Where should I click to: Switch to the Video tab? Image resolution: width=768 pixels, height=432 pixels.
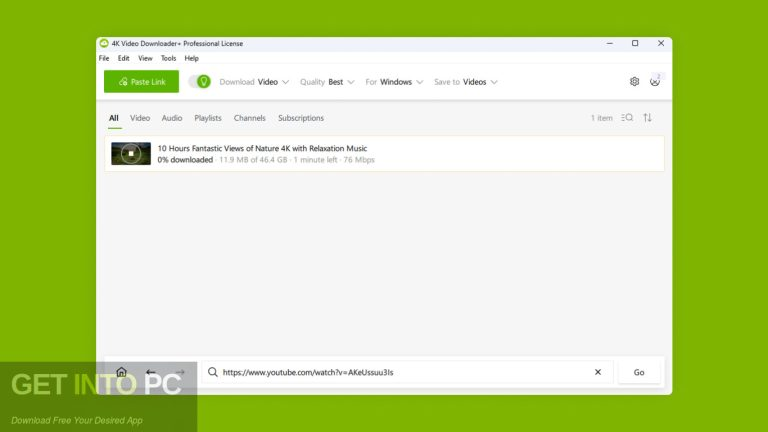tap(140, 118)
